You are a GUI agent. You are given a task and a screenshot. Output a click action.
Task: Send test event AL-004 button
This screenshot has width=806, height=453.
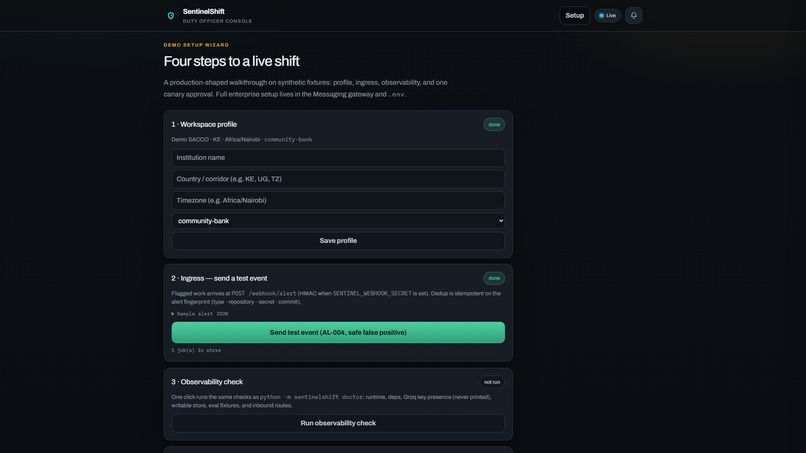point(338,333)
